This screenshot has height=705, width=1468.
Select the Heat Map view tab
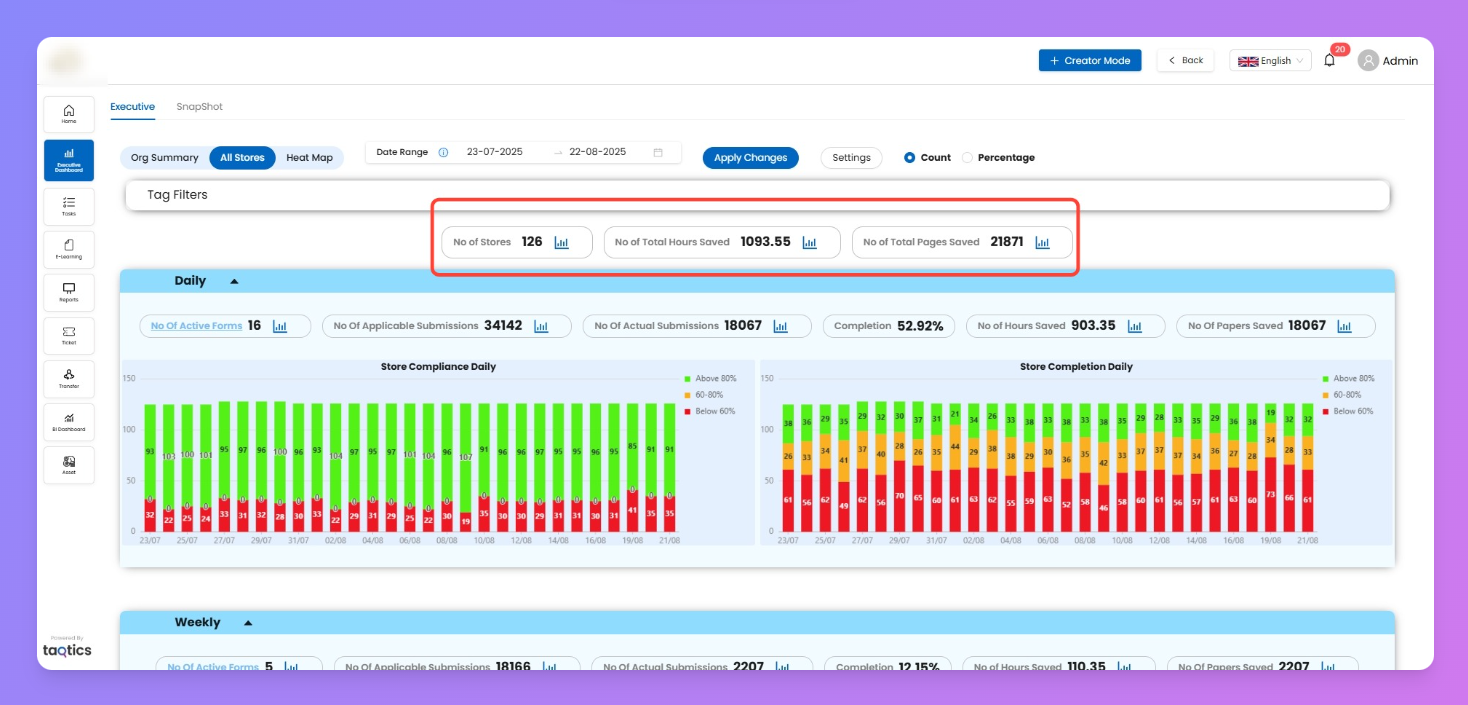coord(309,158)
